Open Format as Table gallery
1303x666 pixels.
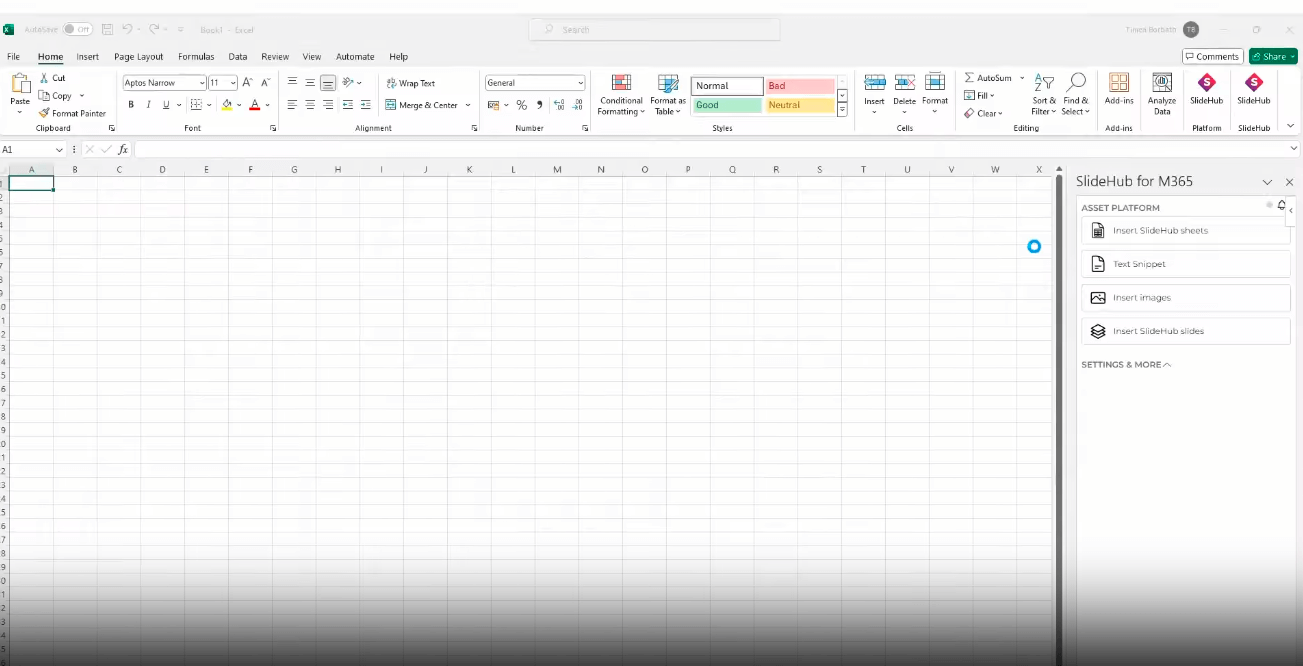pos(667,95)
